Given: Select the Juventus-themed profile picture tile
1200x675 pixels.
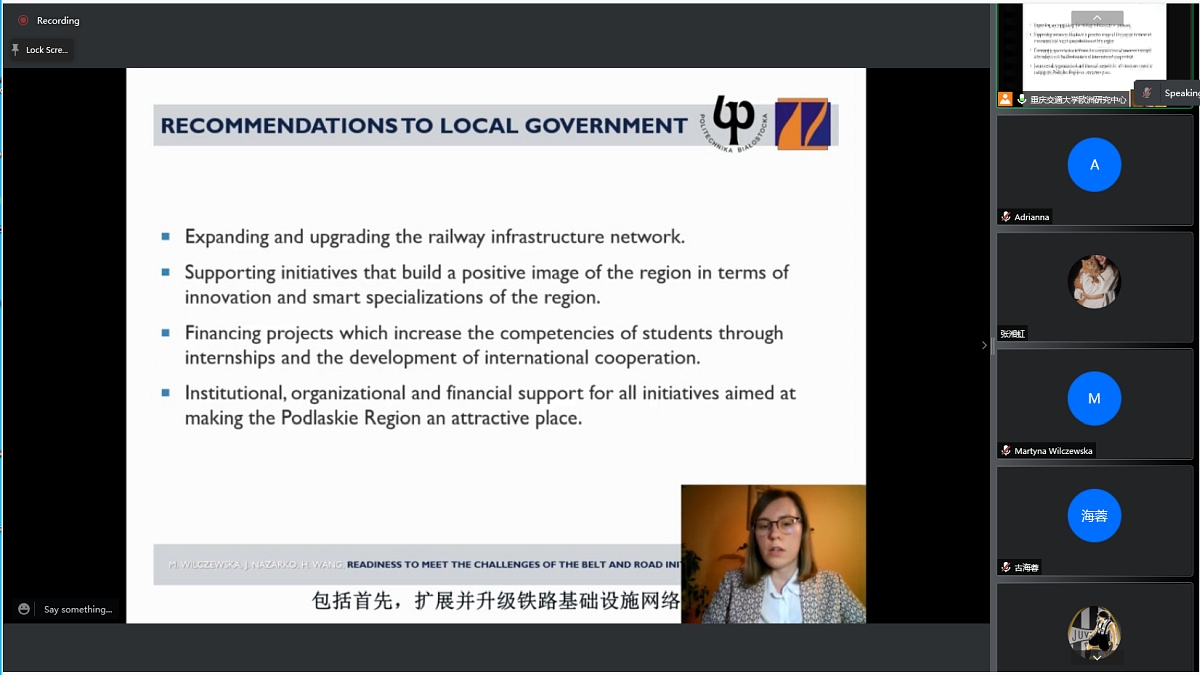Looking at the screenshot, I should [1094, 632].
